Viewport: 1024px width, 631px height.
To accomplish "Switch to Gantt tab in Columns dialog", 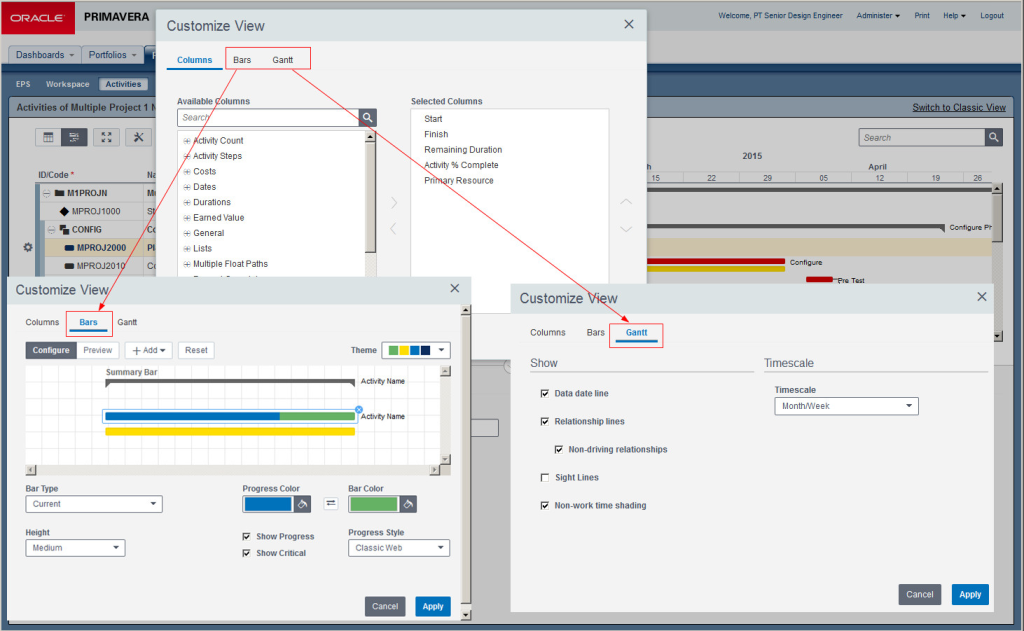I will pyautogui.click(x=283, y=59).
